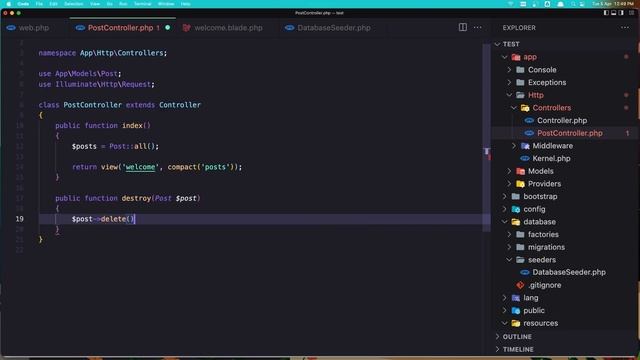The height and width of the screenshot is (360, 640).
Task: Expand the TIMELINE section
Action: click(564, 349)
